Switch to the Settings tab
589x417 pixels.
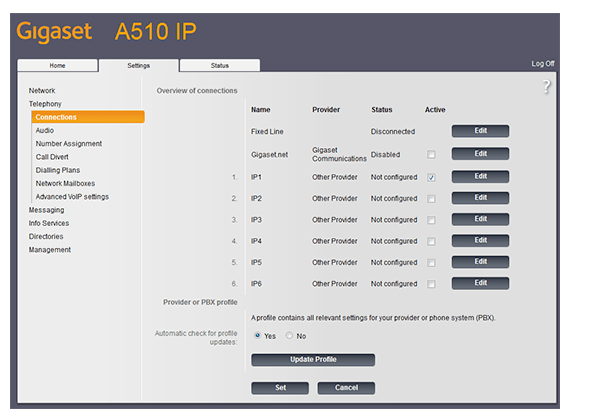pos(139,65)
